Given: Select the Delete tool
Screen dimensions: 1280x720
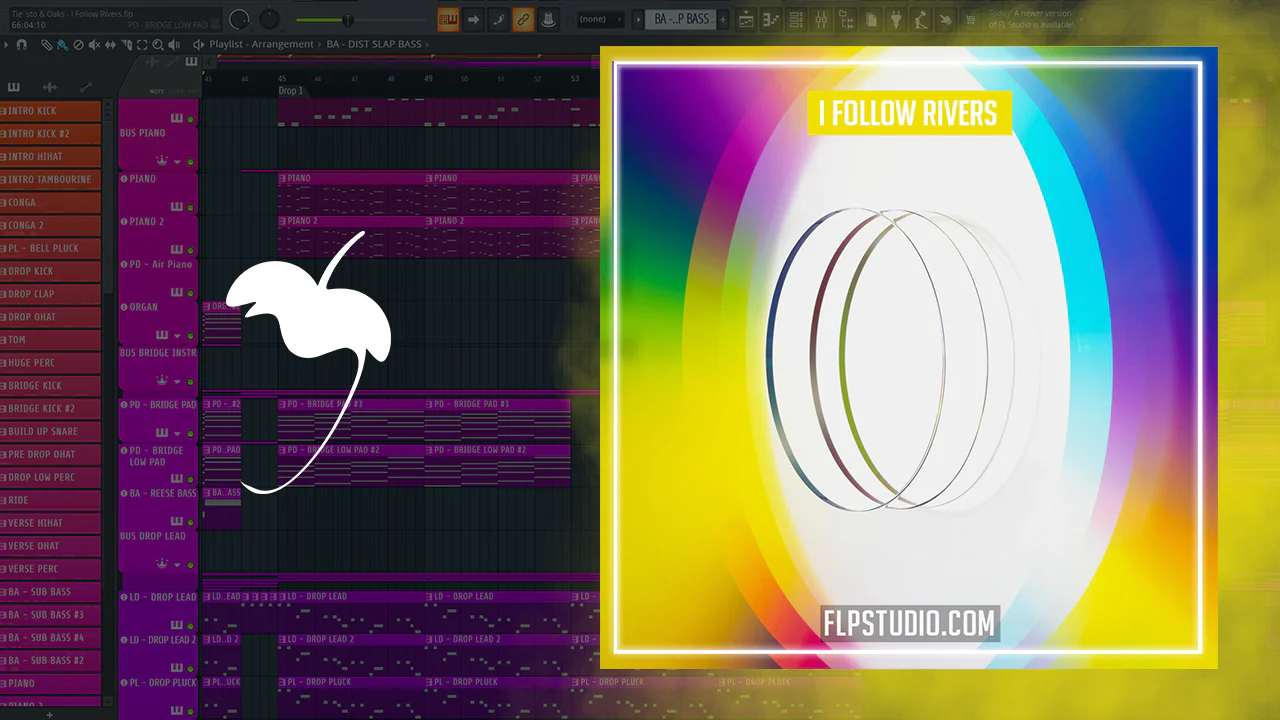Looking at the screenshot, I should [78, 45].
